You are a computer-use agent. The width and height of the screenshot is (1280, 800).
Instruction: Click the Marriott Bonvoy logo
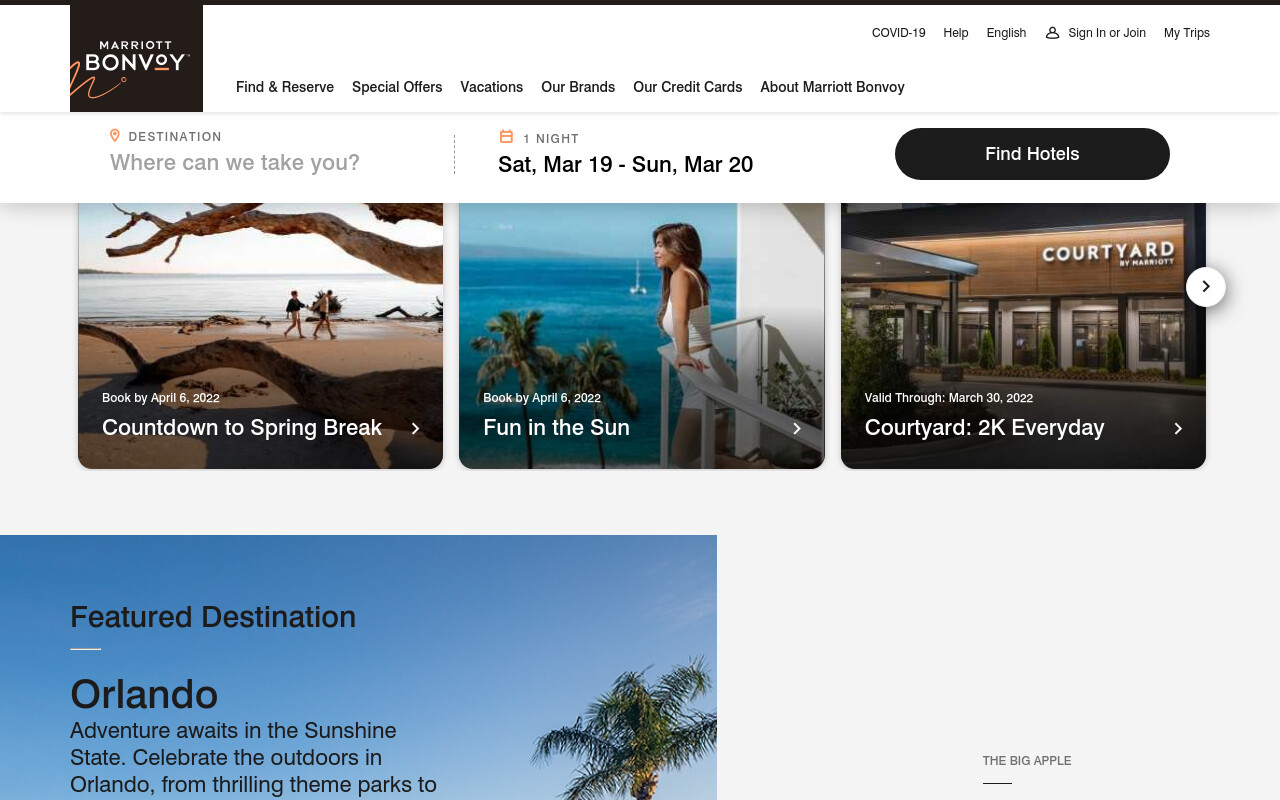136,58
